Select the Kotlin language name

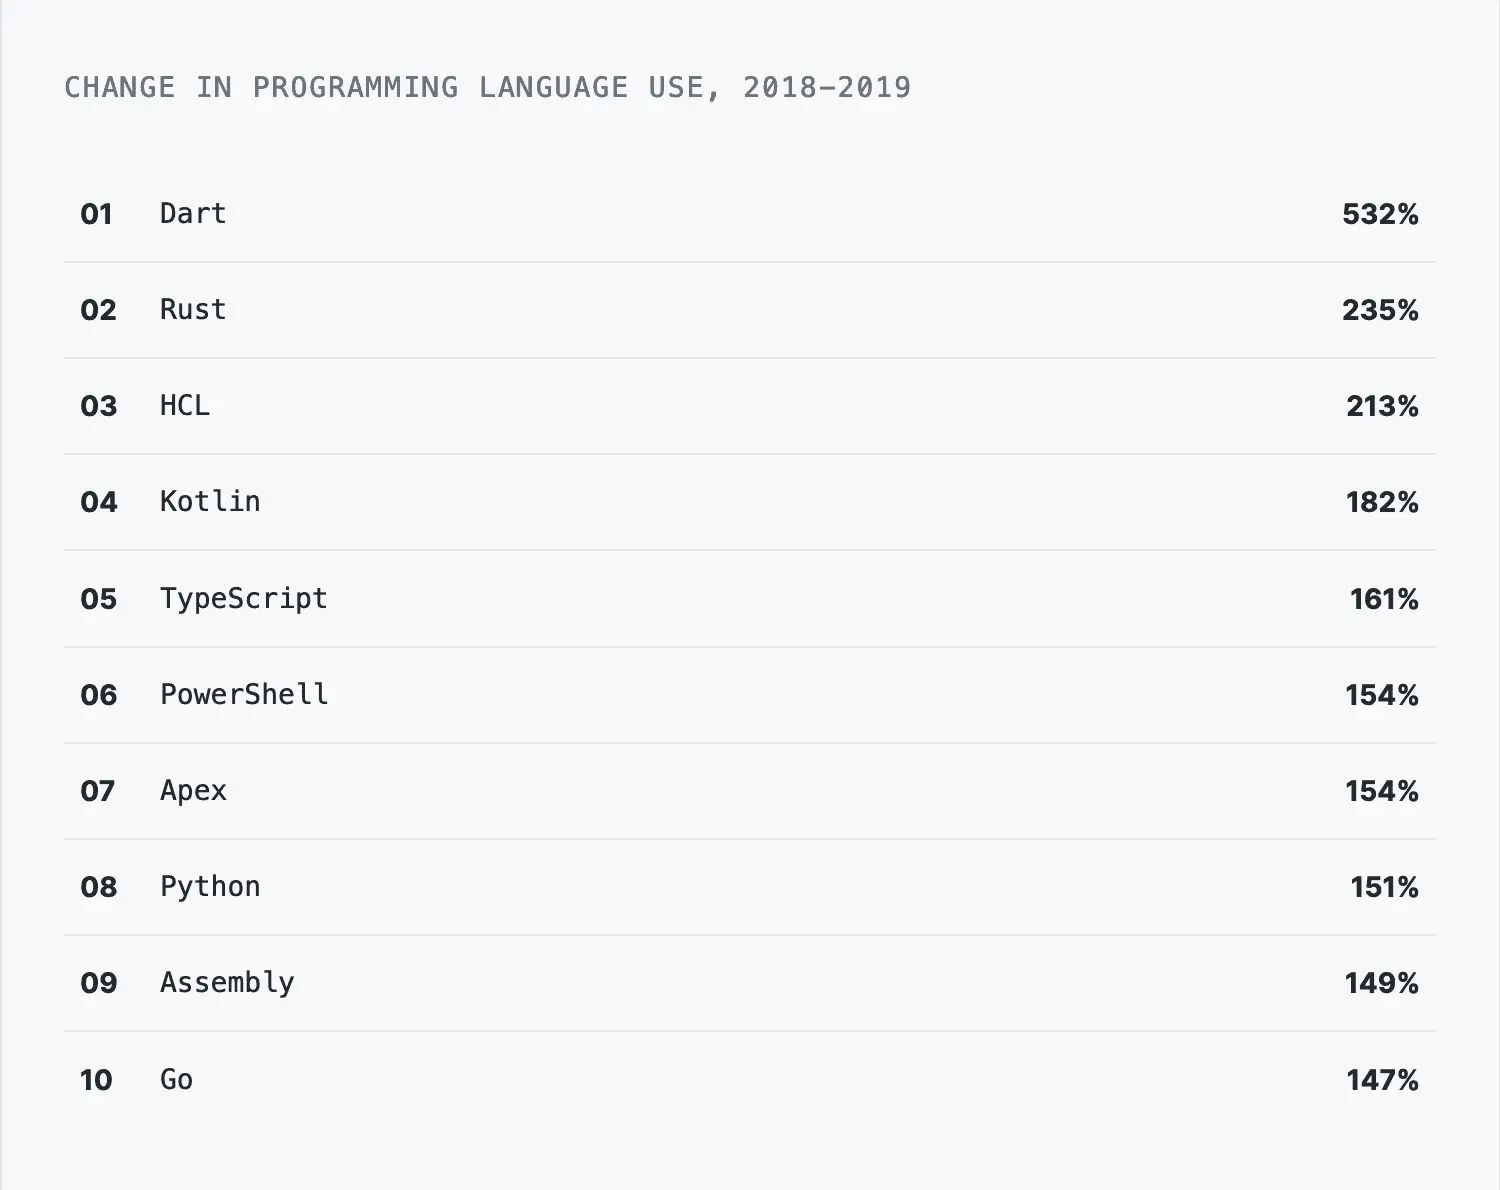click(x=210, y=502)
